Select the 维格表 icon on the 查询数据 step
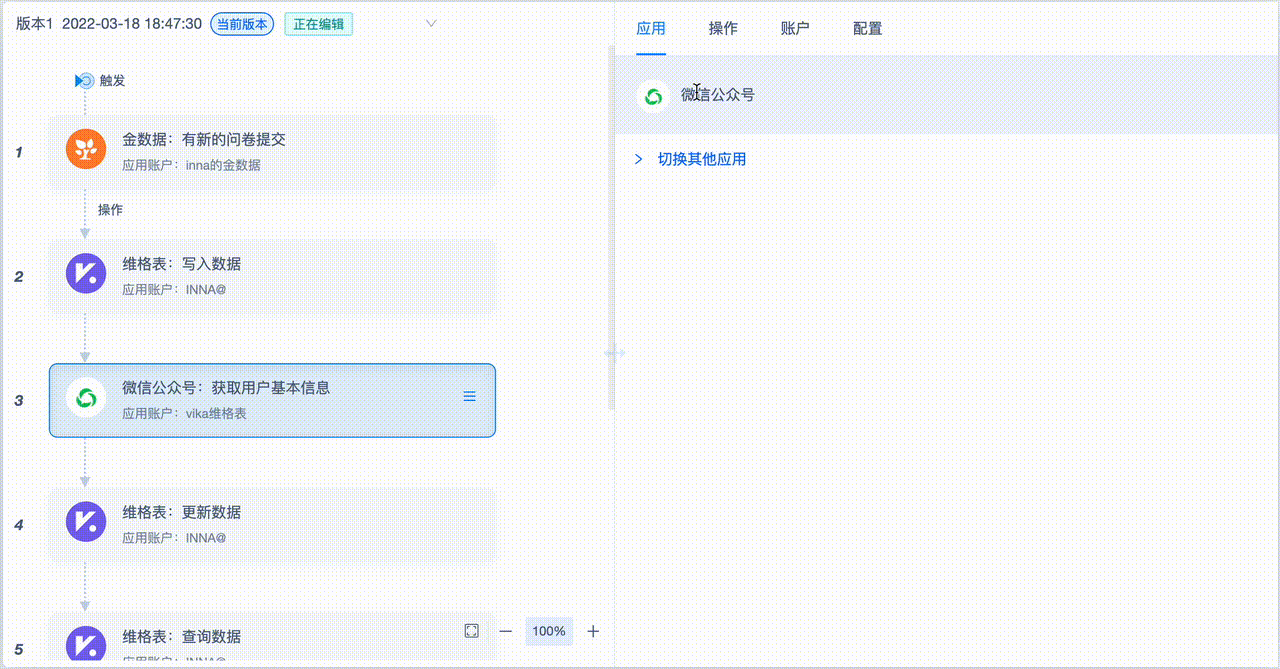1280x669 pixels. 85,645
